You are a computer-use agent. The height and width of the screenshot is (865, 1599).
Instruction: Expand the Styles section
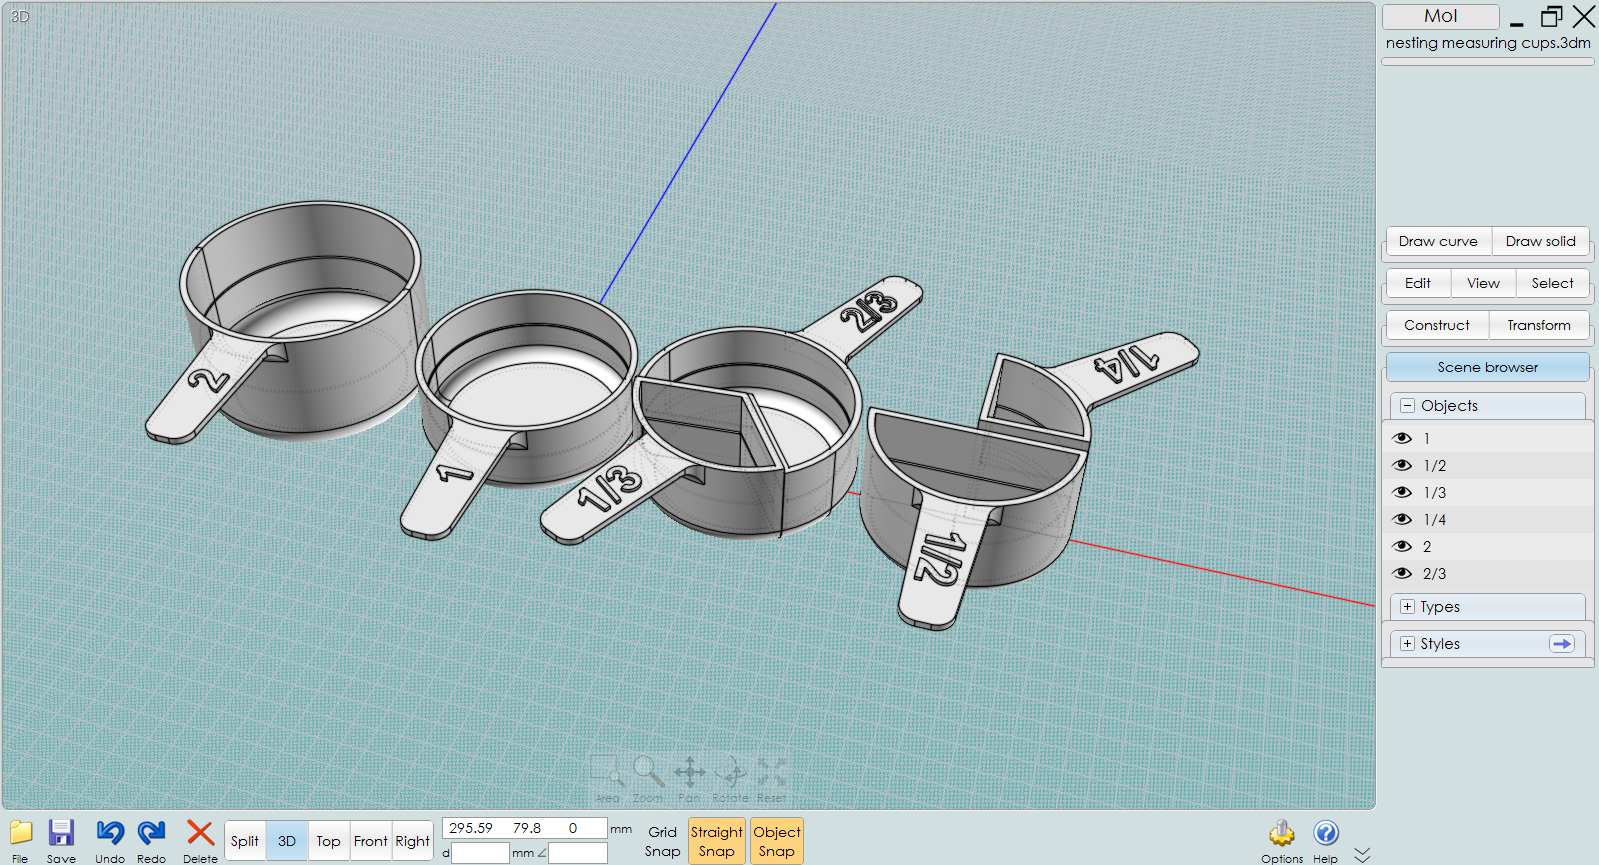1407,644
